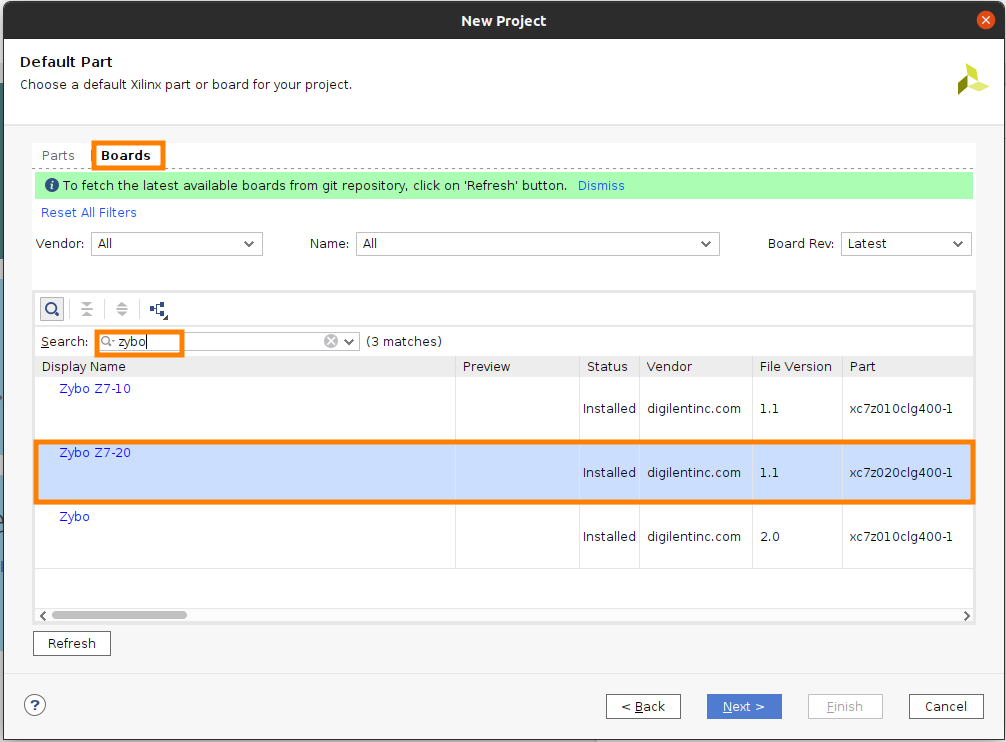This screenshot has width=1006, height=742.
Task: Click the horizontal scrollbar thumb
Action: [119, 615]
